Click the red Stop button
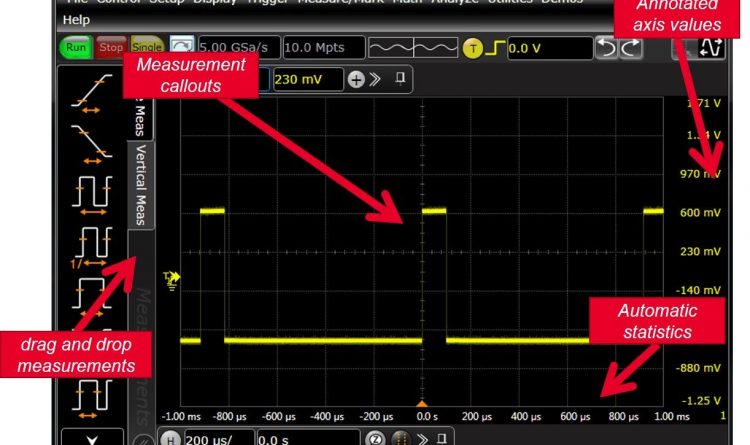 (111, 47)
